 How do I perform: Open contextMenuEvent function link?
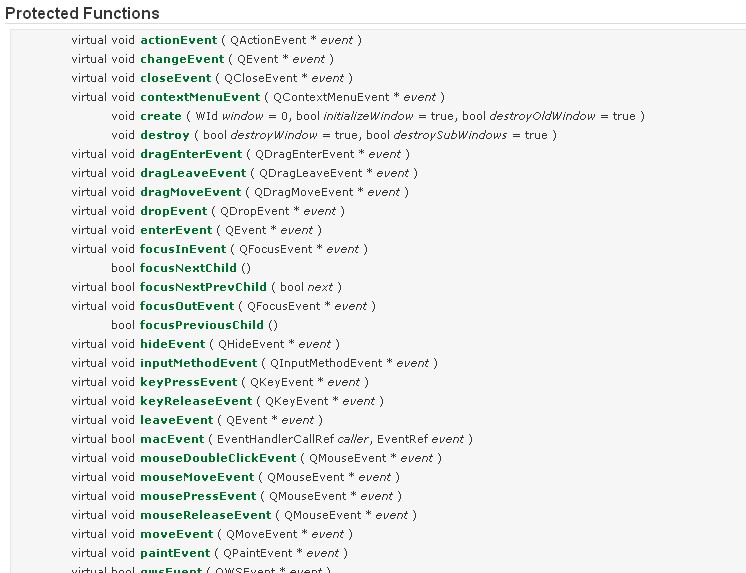(200, 97)
